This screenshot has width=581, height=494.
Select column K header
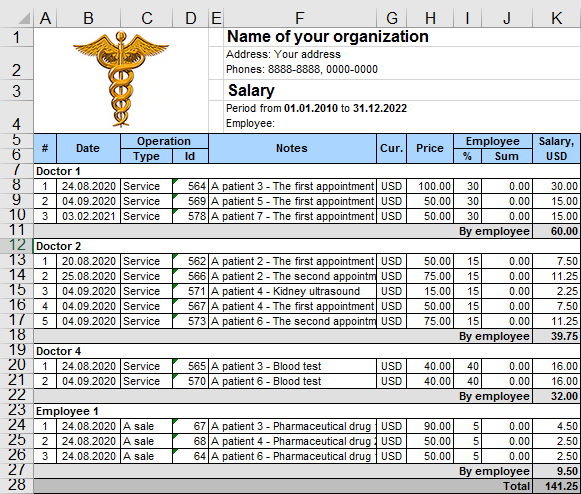(x=557, y=18)
